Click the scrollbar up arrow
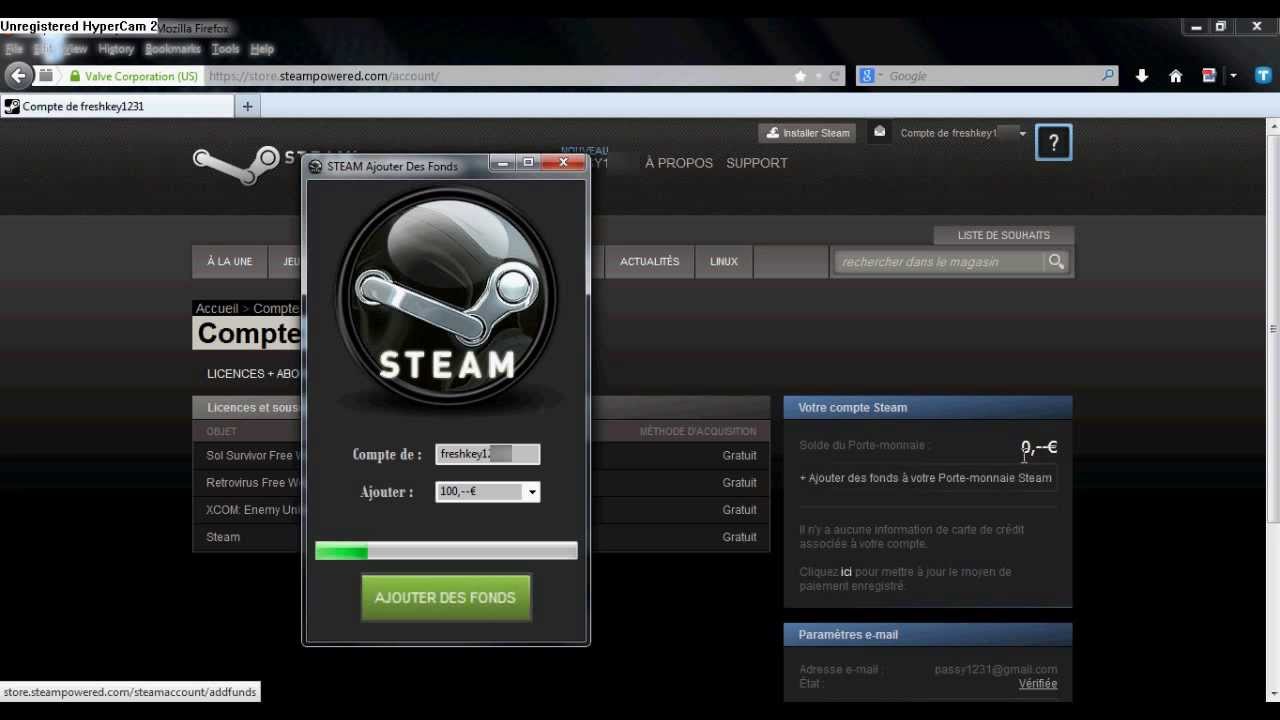Viewport: 1280px width, 720px height. [x=1273, y=125]
